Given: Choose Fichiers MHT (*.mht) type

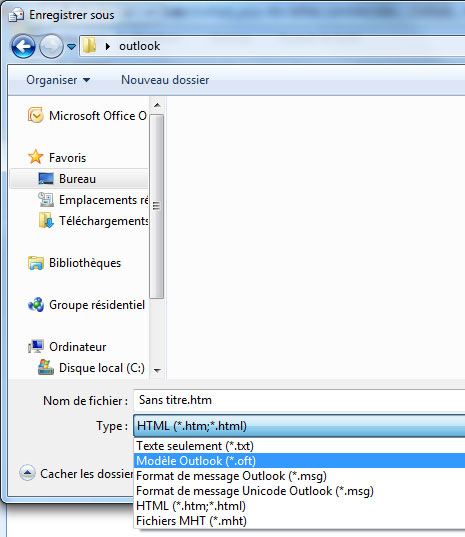Looking at the screenshot, I should (x=299, y=521).
